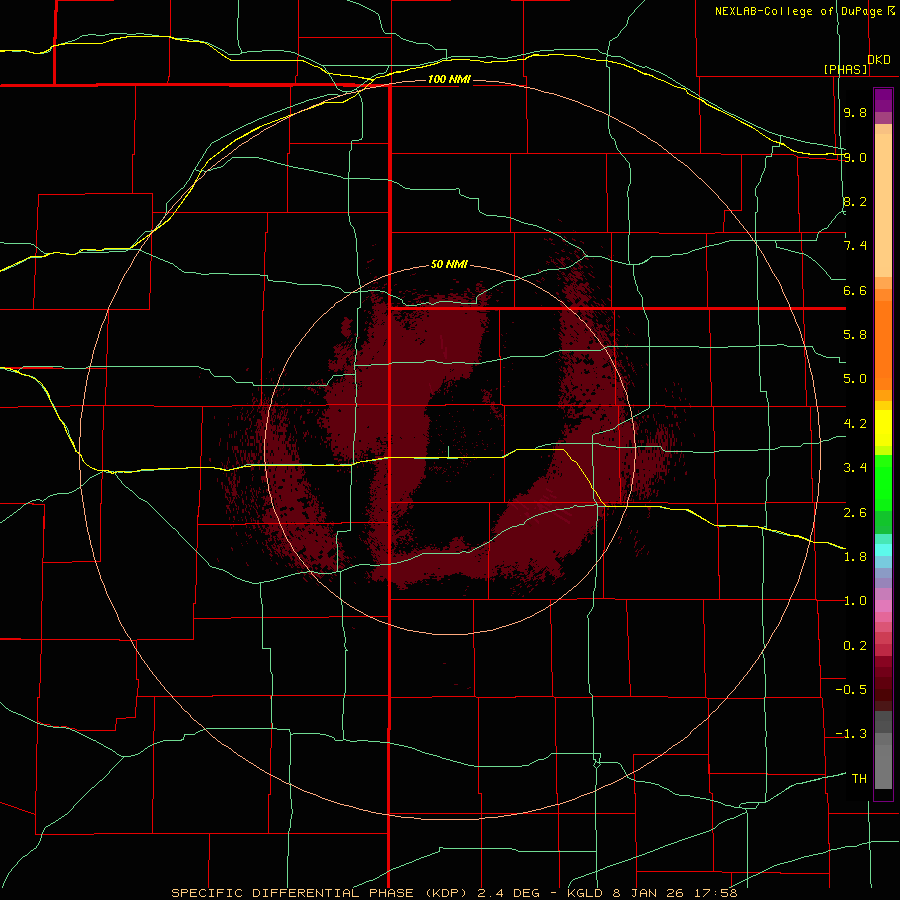Click the 1.0 value on the color scale
Viewport: 900px width, 900px height.
click(855, 601)
